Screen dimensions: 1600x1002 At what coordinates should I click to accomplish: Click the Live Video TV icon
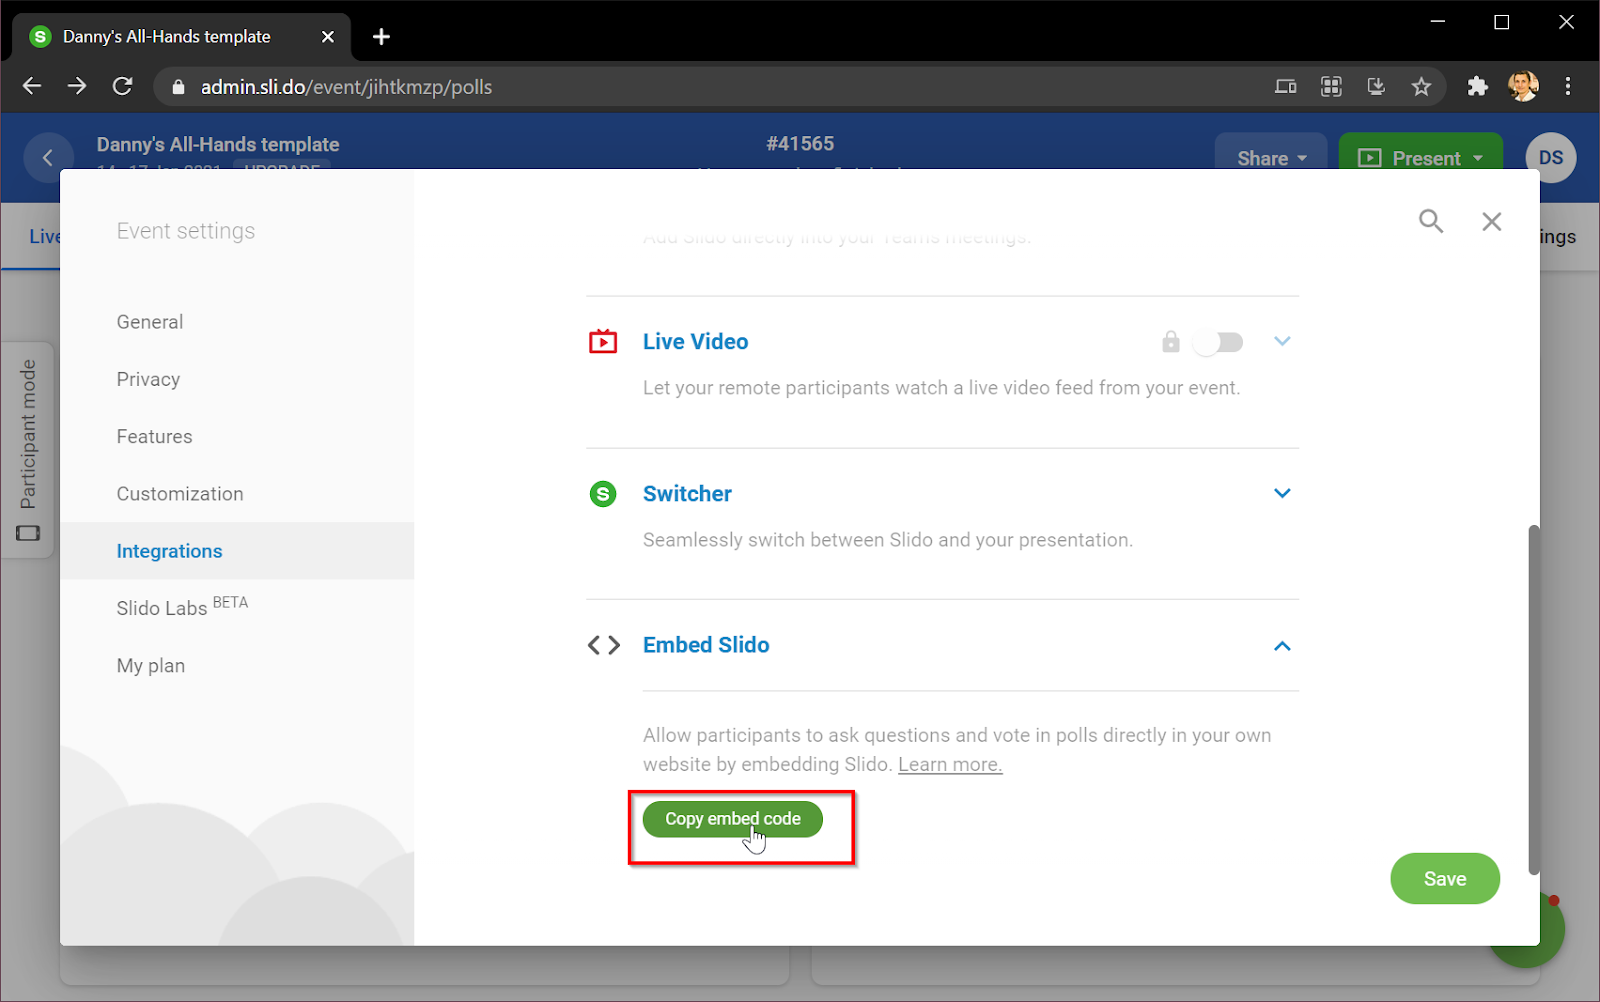[603, 342]
